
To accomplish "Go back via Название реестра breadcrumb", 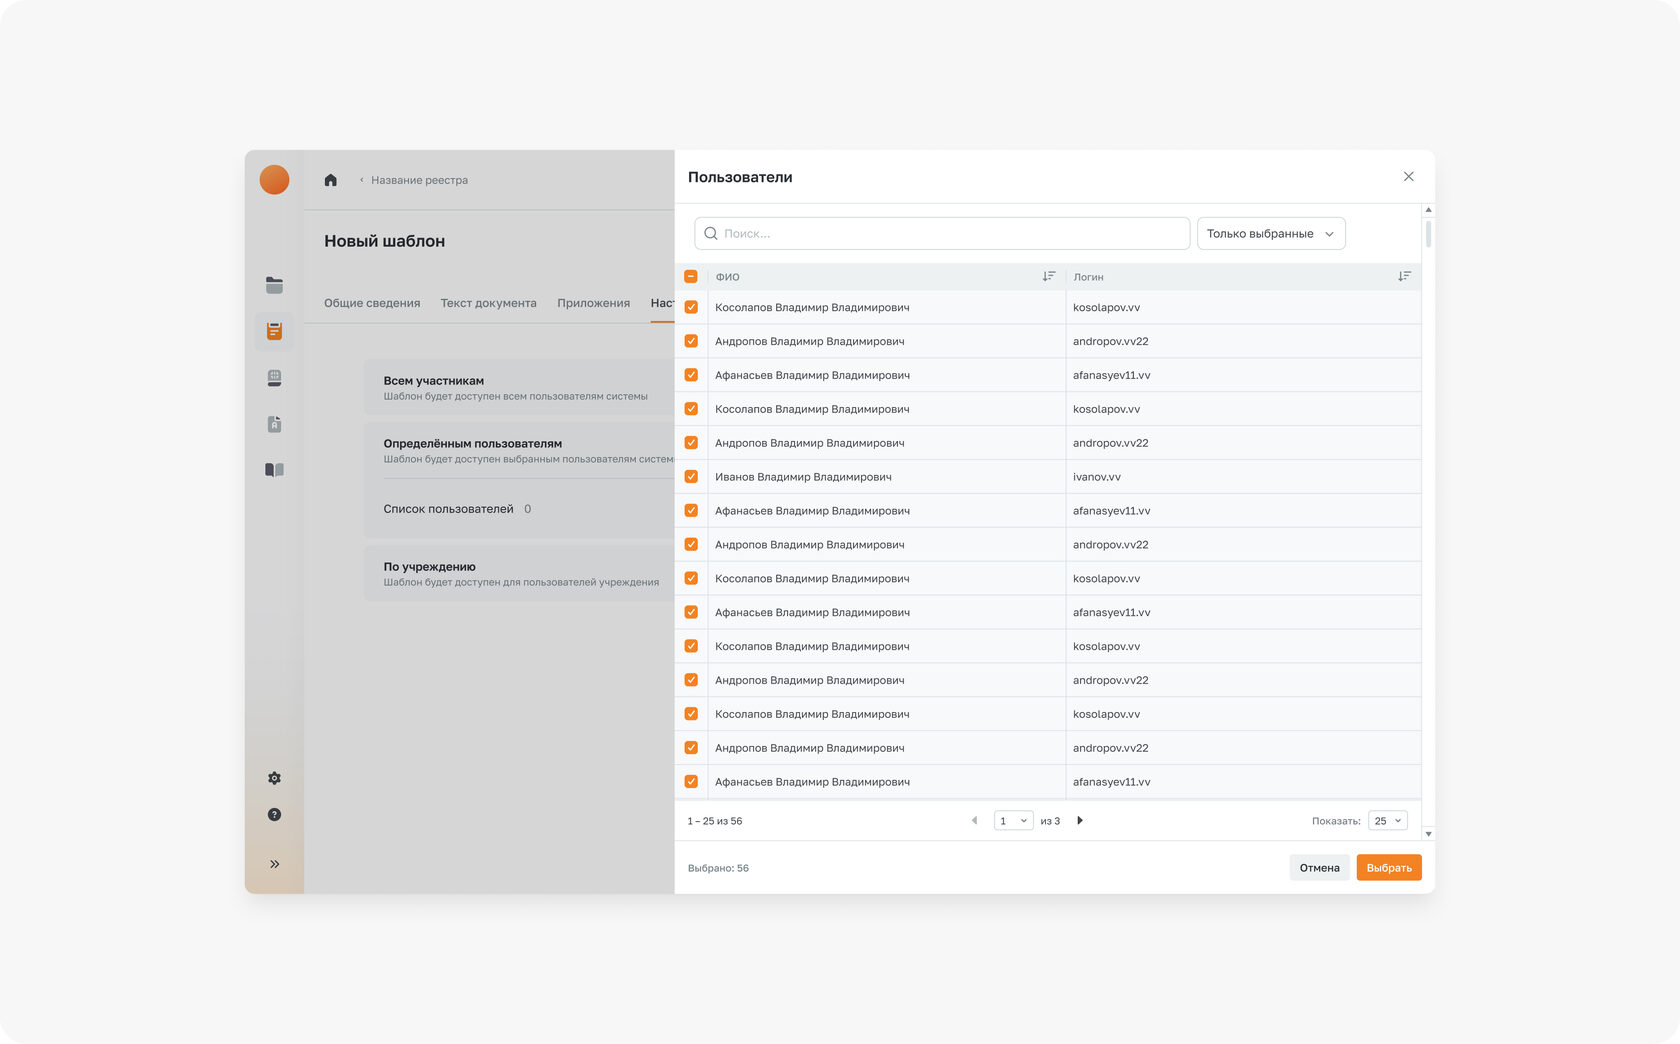I will click(x=419, y=180).
